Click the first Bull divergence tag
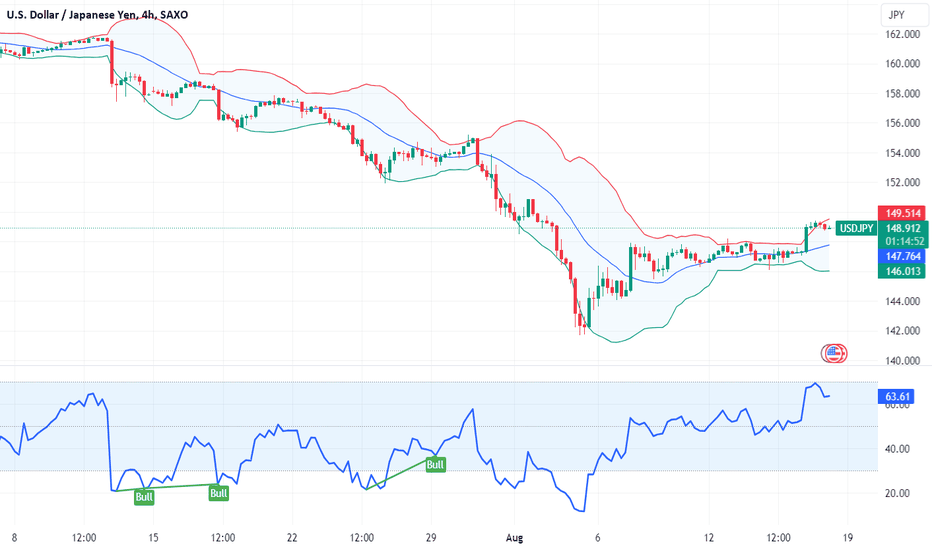The height and width of the screenshot is (550, 932). pyautogui.click(x=144, y=497)
